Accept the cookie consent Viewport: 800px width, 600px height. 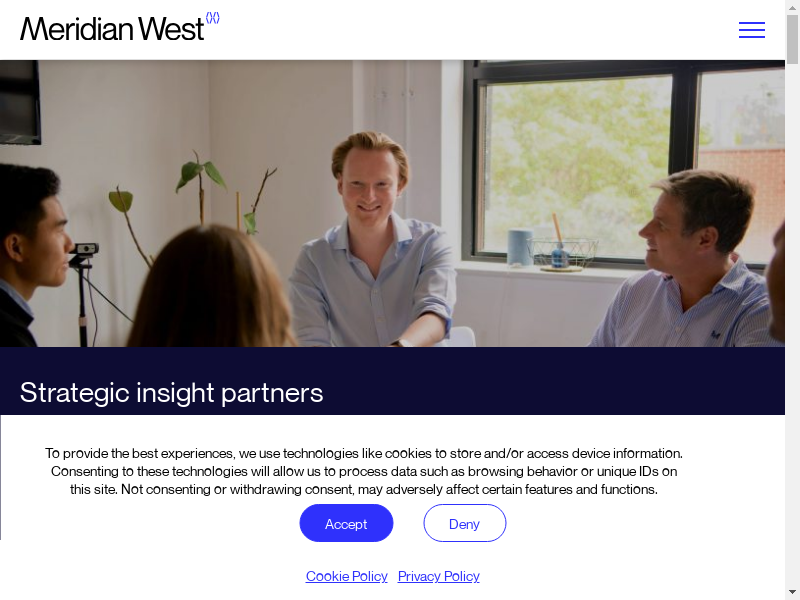pyautogui.click(x=346, y=523)
